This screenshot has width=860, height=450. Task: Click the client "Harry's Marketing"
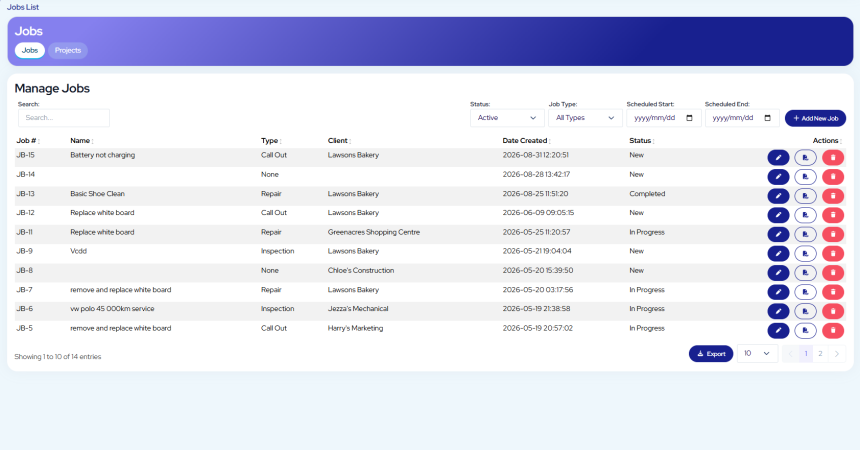[x=355, y=328]
